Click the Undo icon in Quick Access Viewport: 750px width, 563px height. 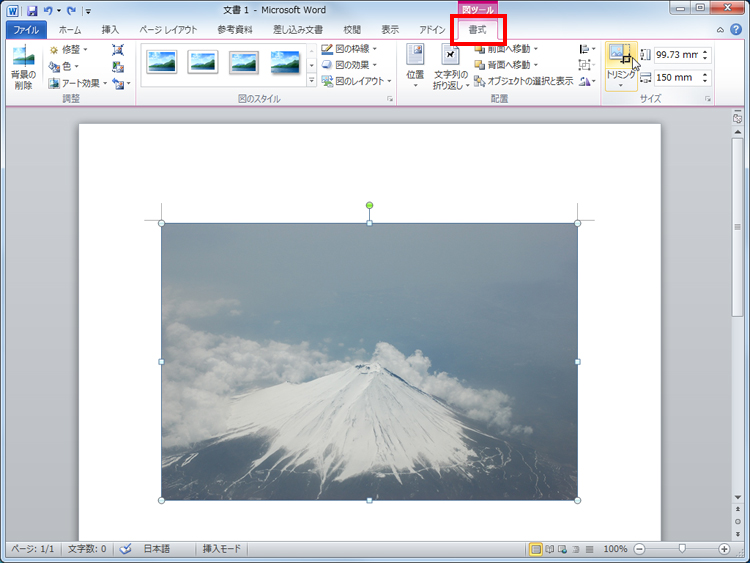[48, 11]
